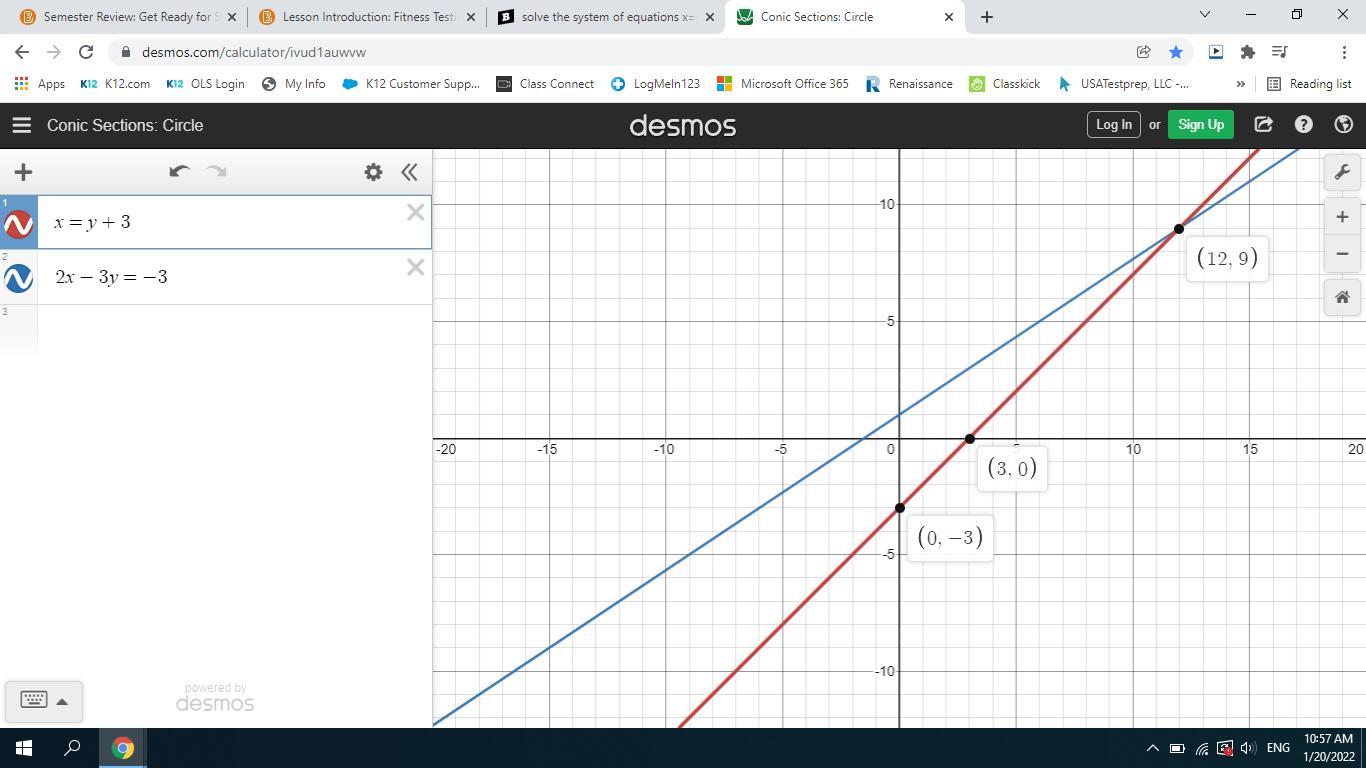Open the Classkick bookmark
Image resolution: width=1366 pixels, height=768 pixels.
coord(1005,84)
